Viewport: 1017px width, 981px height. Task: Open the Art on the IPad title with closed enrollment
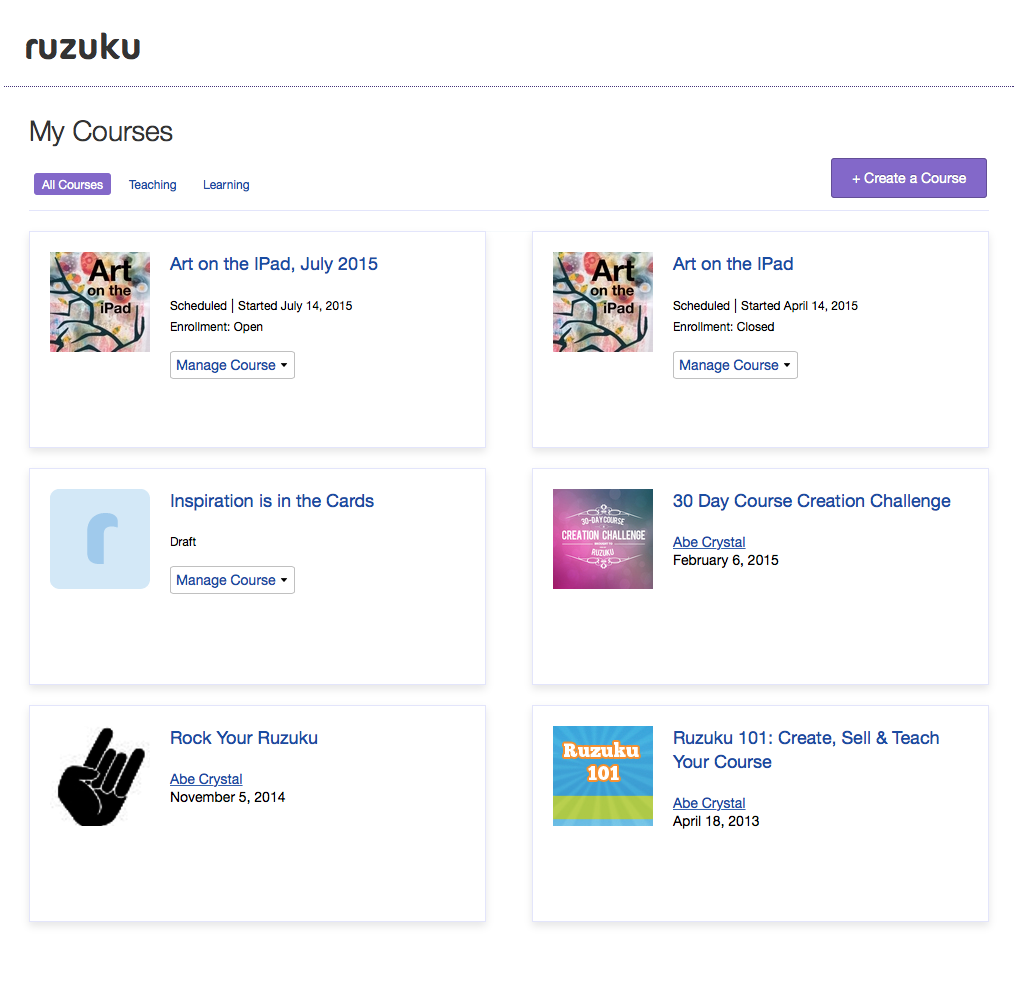(733, 263)
